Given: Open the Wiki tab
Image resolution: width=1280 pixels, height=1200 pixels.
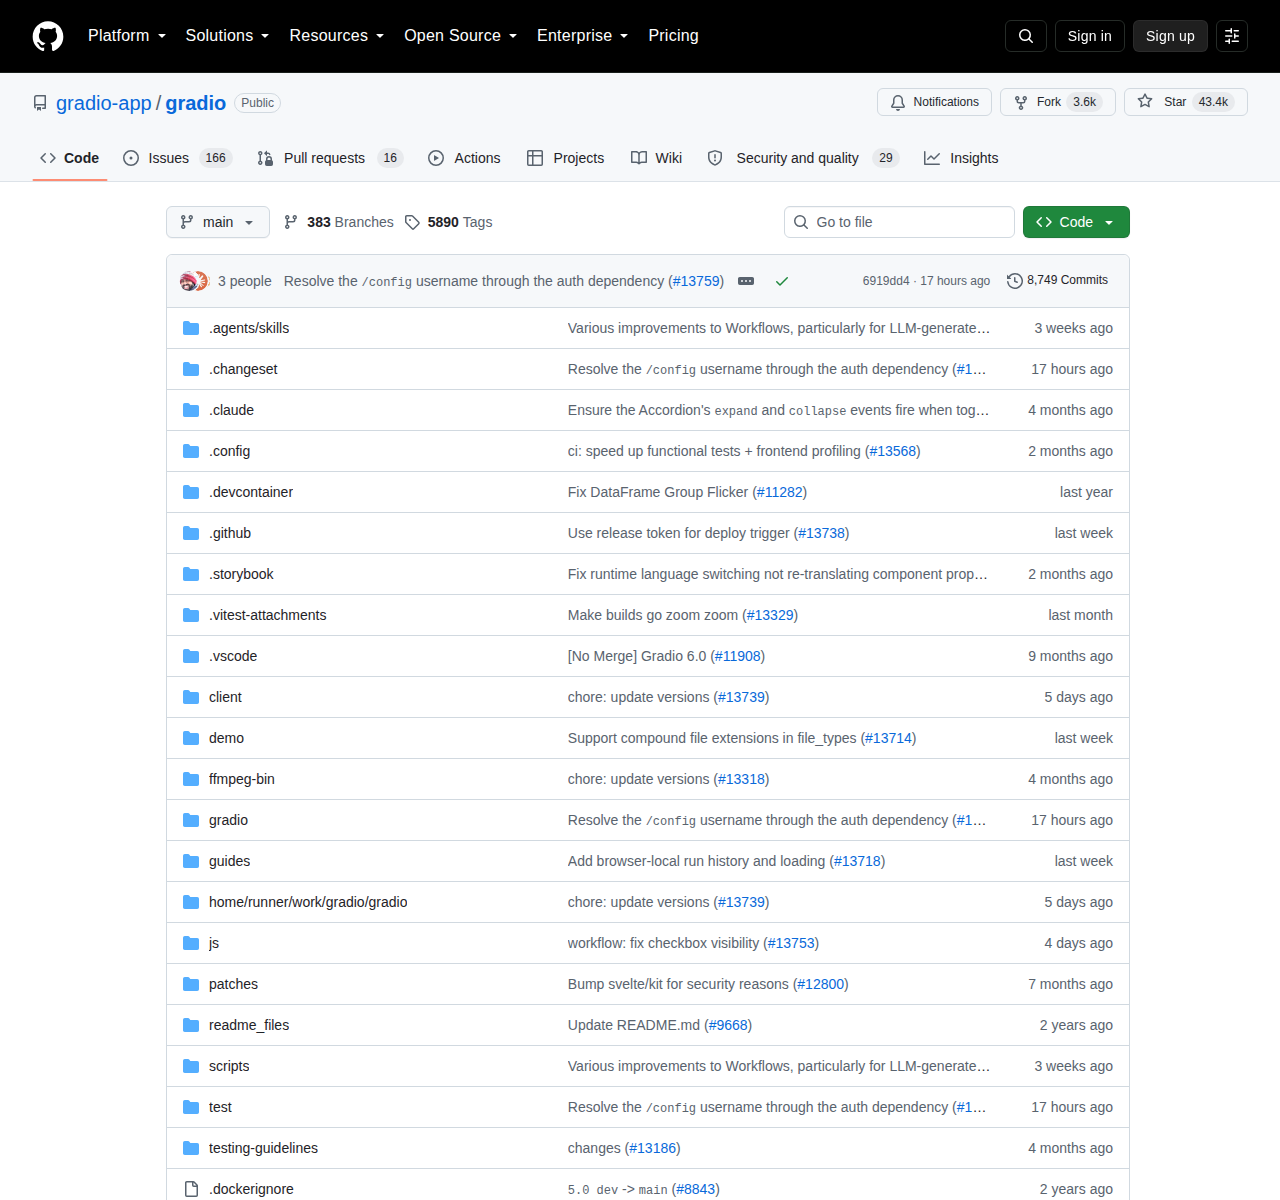Looking at the screenshot, I should click(657, 158).
